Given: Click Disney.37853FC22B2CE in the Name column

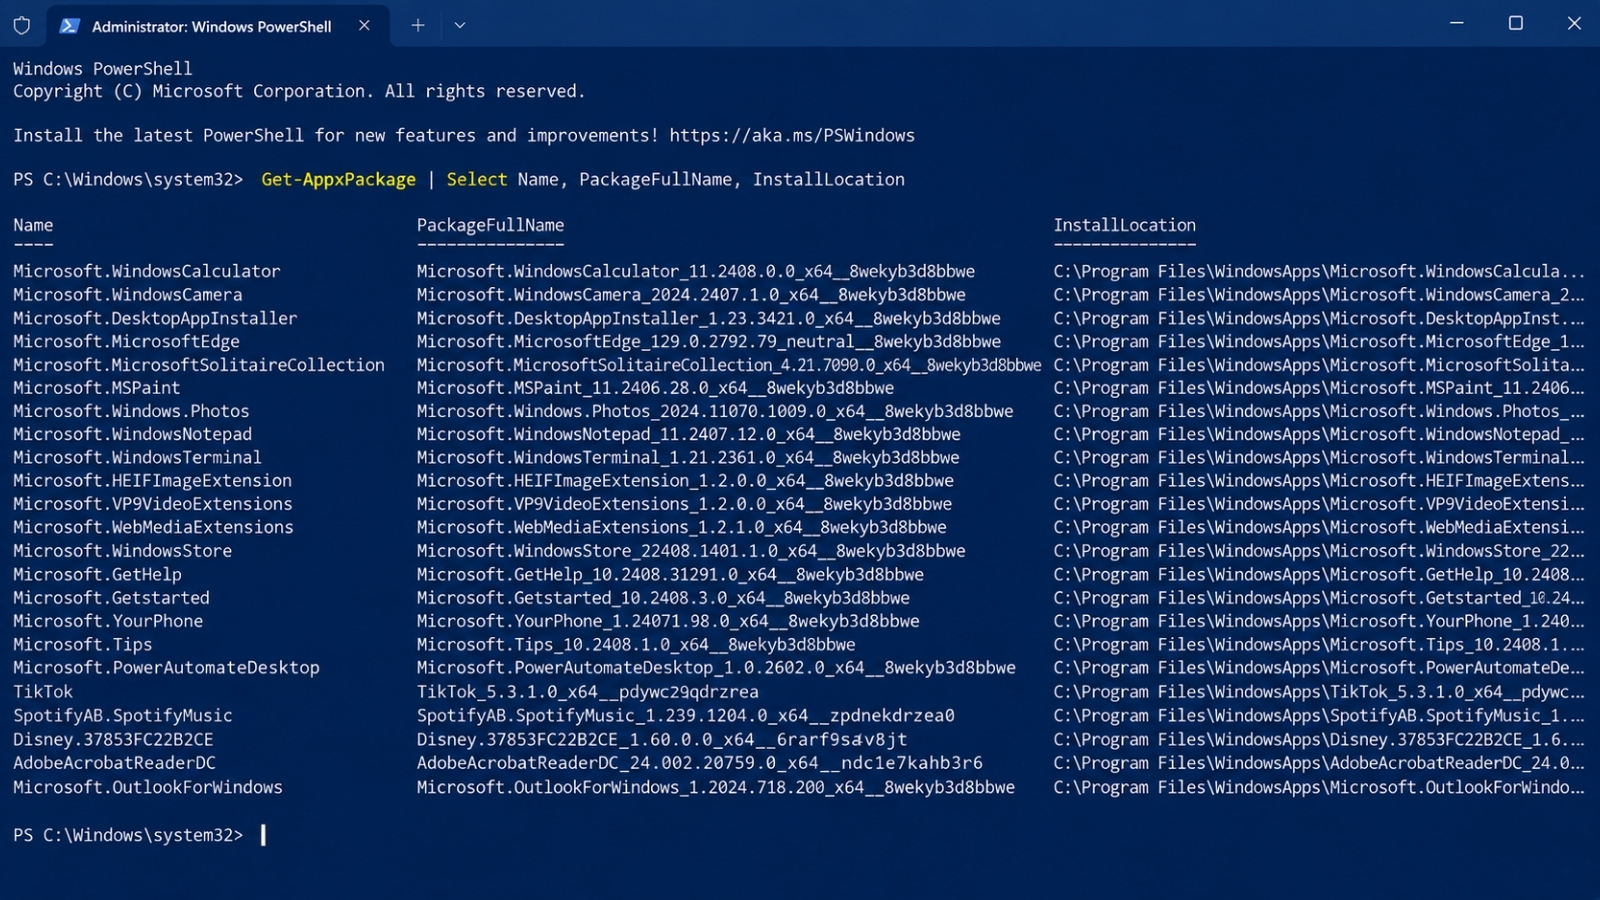Looking at the screenshot, I should click(113, 740).
